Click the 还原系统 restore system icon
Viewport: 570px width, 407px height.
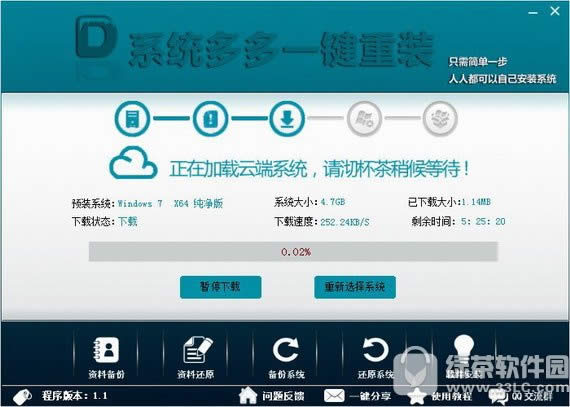tap(375, 350)
